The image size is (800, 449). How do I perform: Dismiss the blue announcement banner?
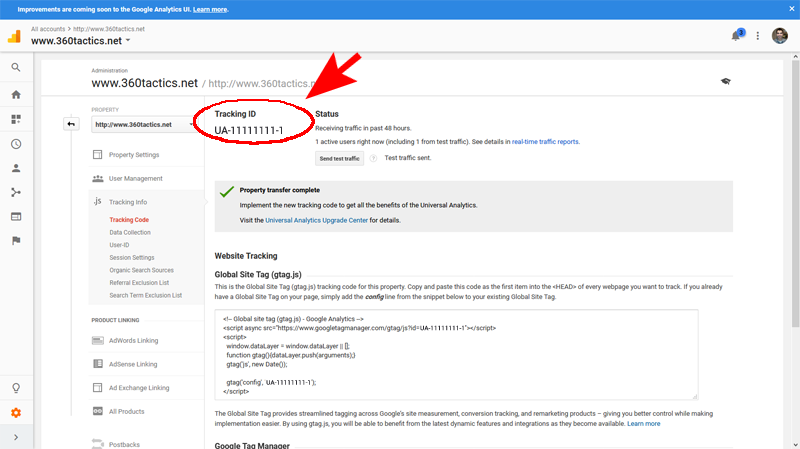point(792,9)
